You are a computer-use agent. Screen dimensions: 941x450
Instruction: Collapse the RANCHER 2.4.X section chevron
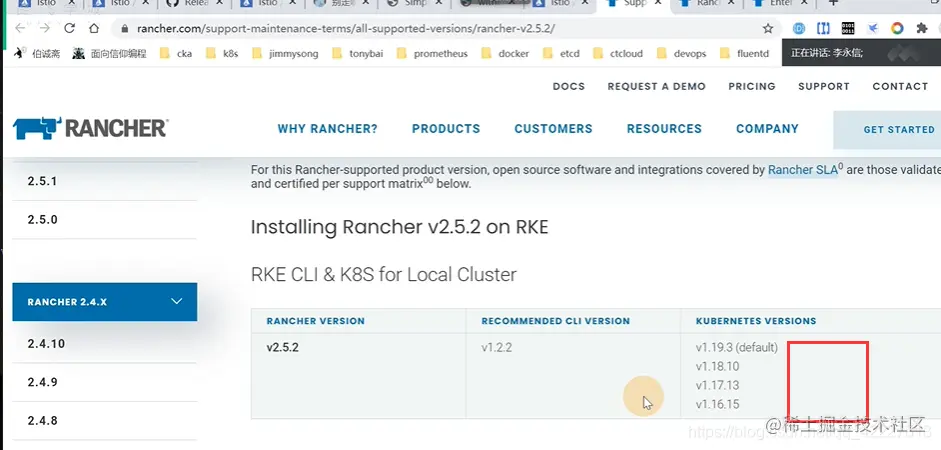click(x=176, y=301)
